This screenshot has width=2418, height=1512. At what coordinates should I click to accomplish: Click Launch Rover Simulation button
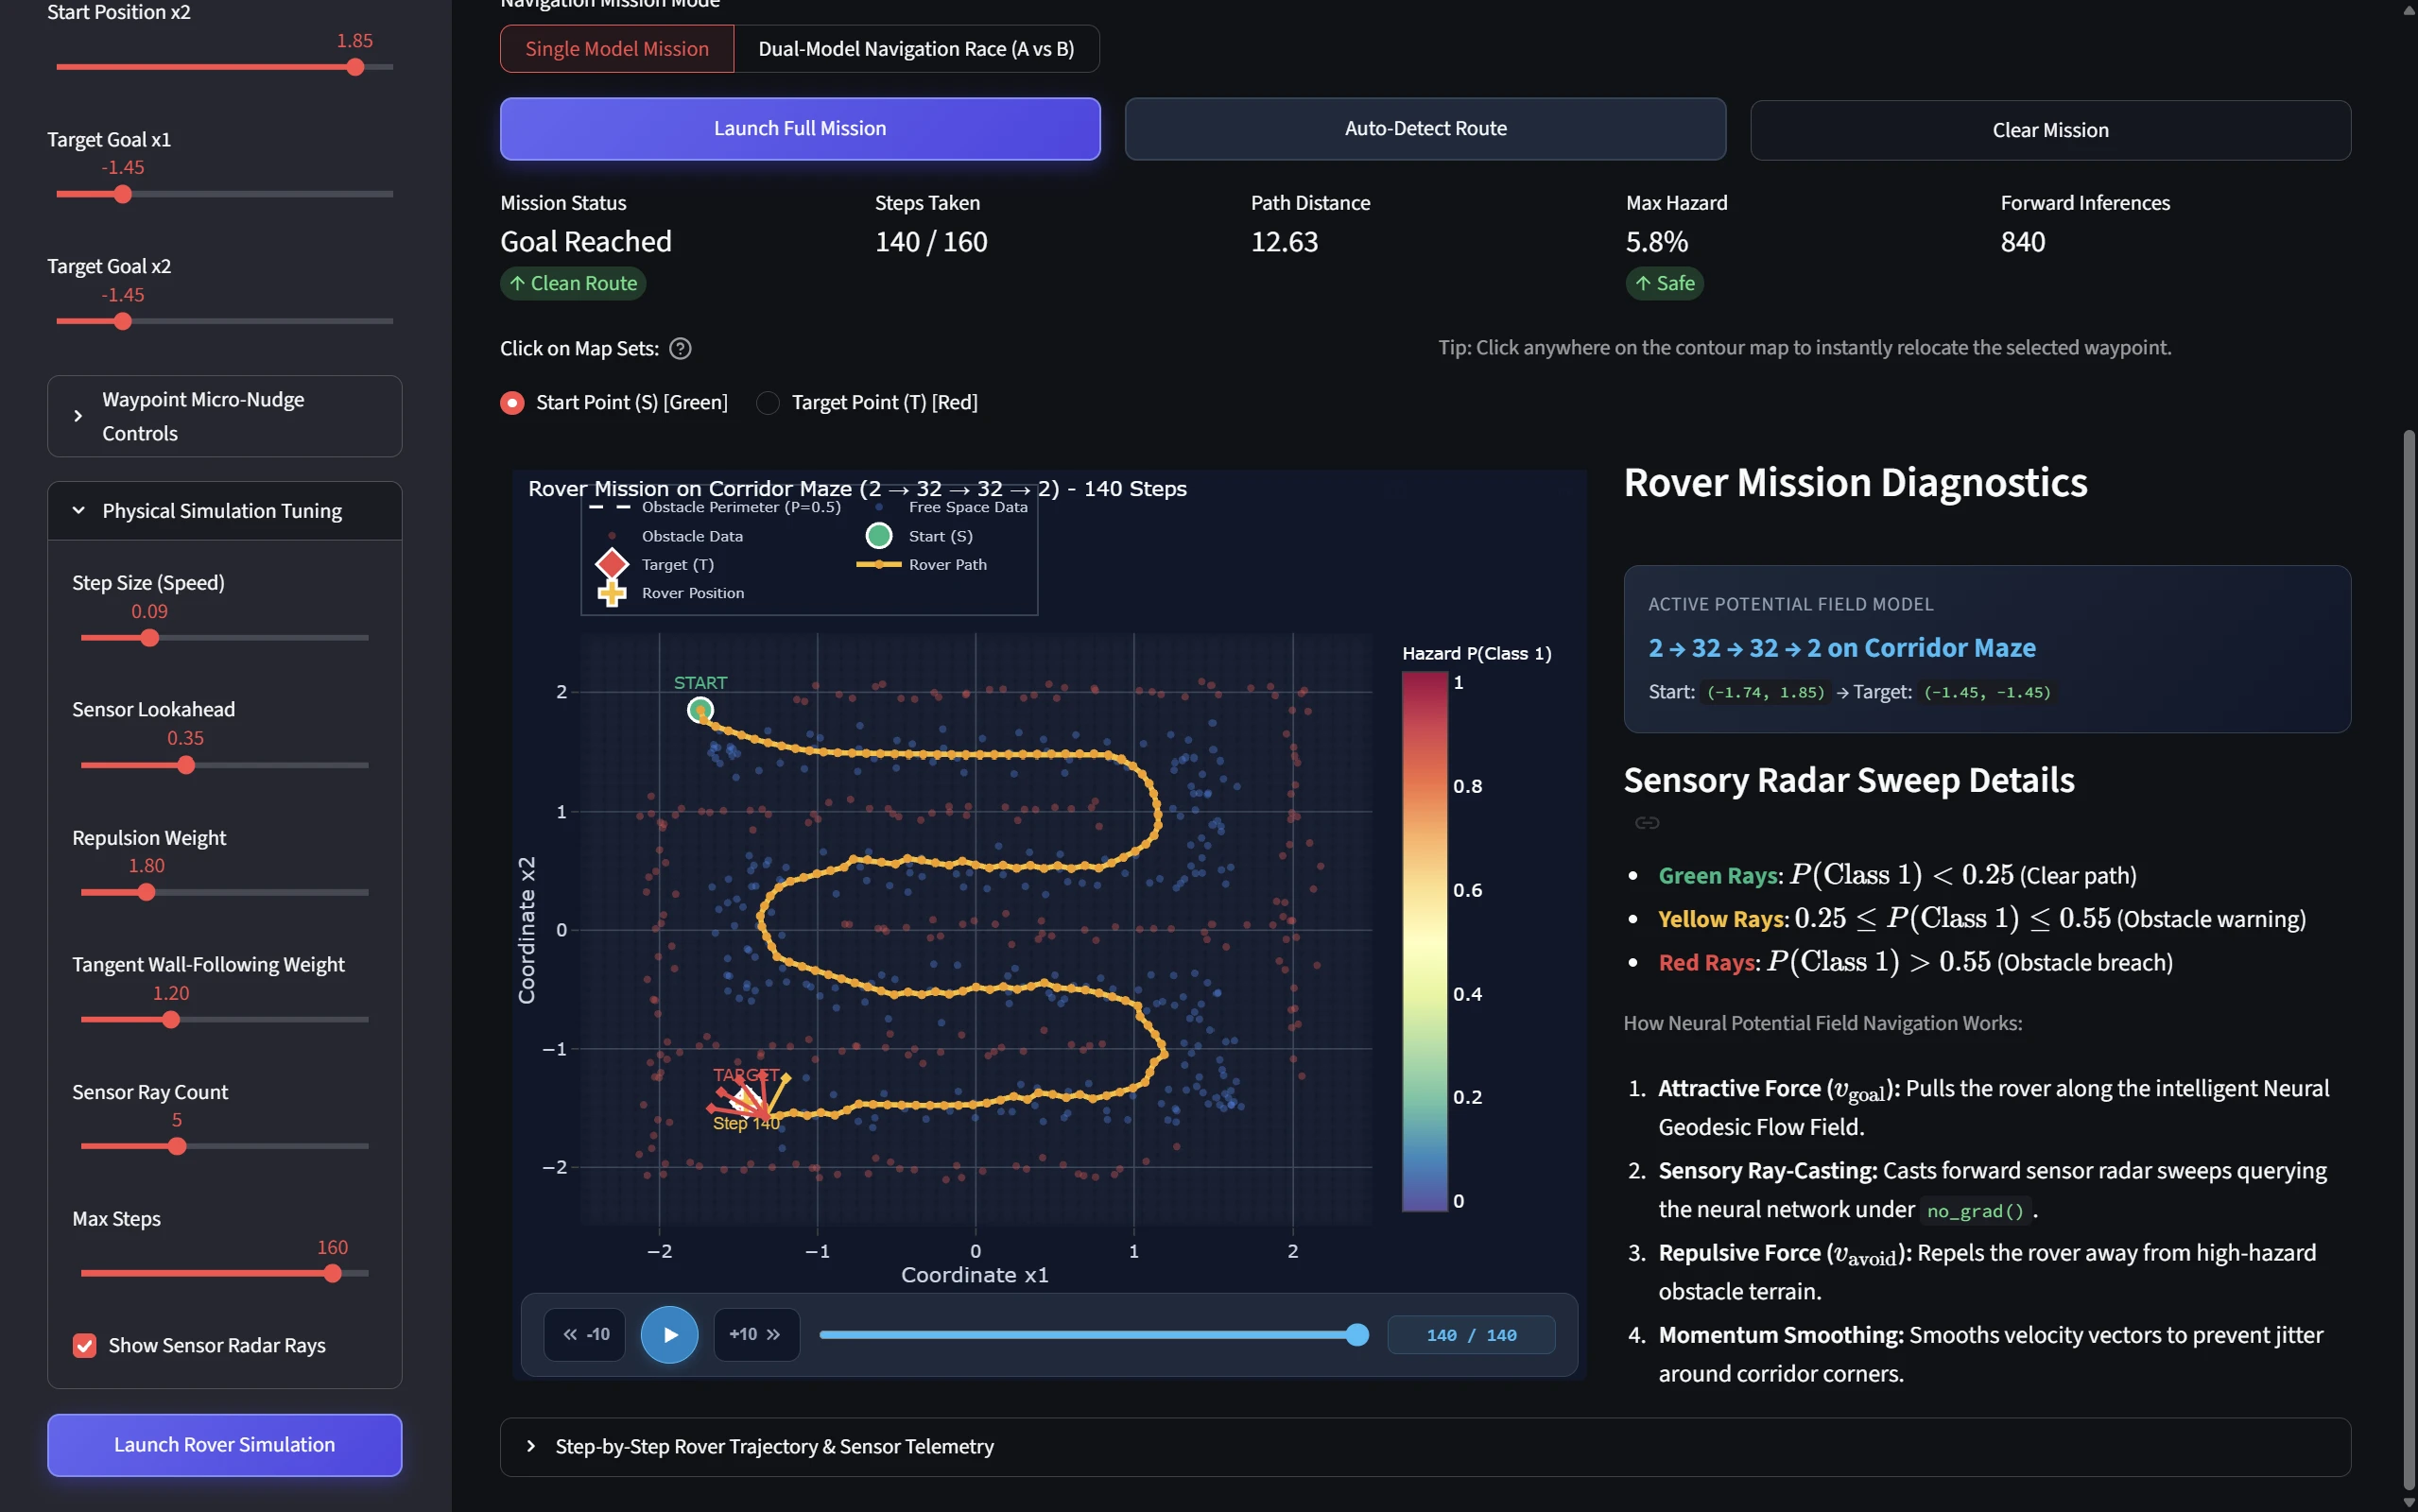click(x=225, y=1444)
